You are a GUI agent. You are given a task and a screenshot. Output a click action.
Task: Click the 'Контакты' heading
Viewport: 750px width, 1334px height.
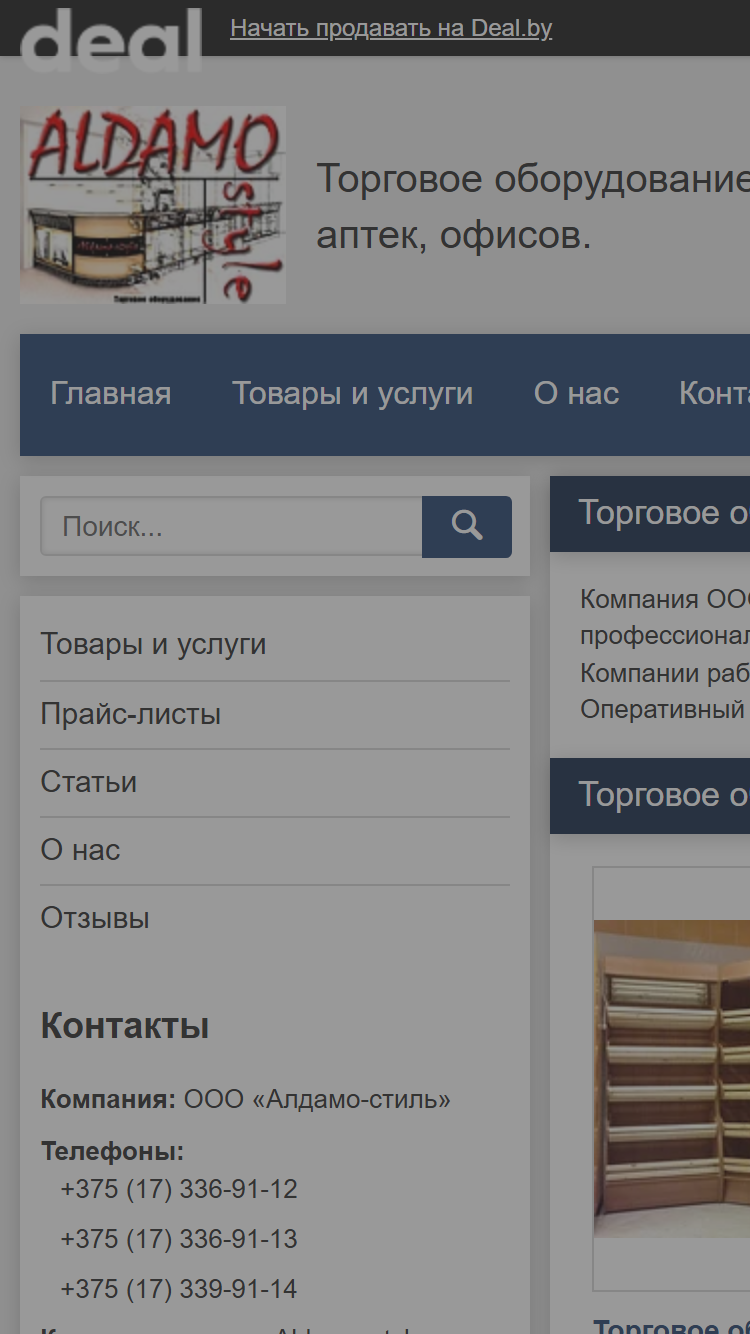pyautogui.click(x=125, y=1026)
